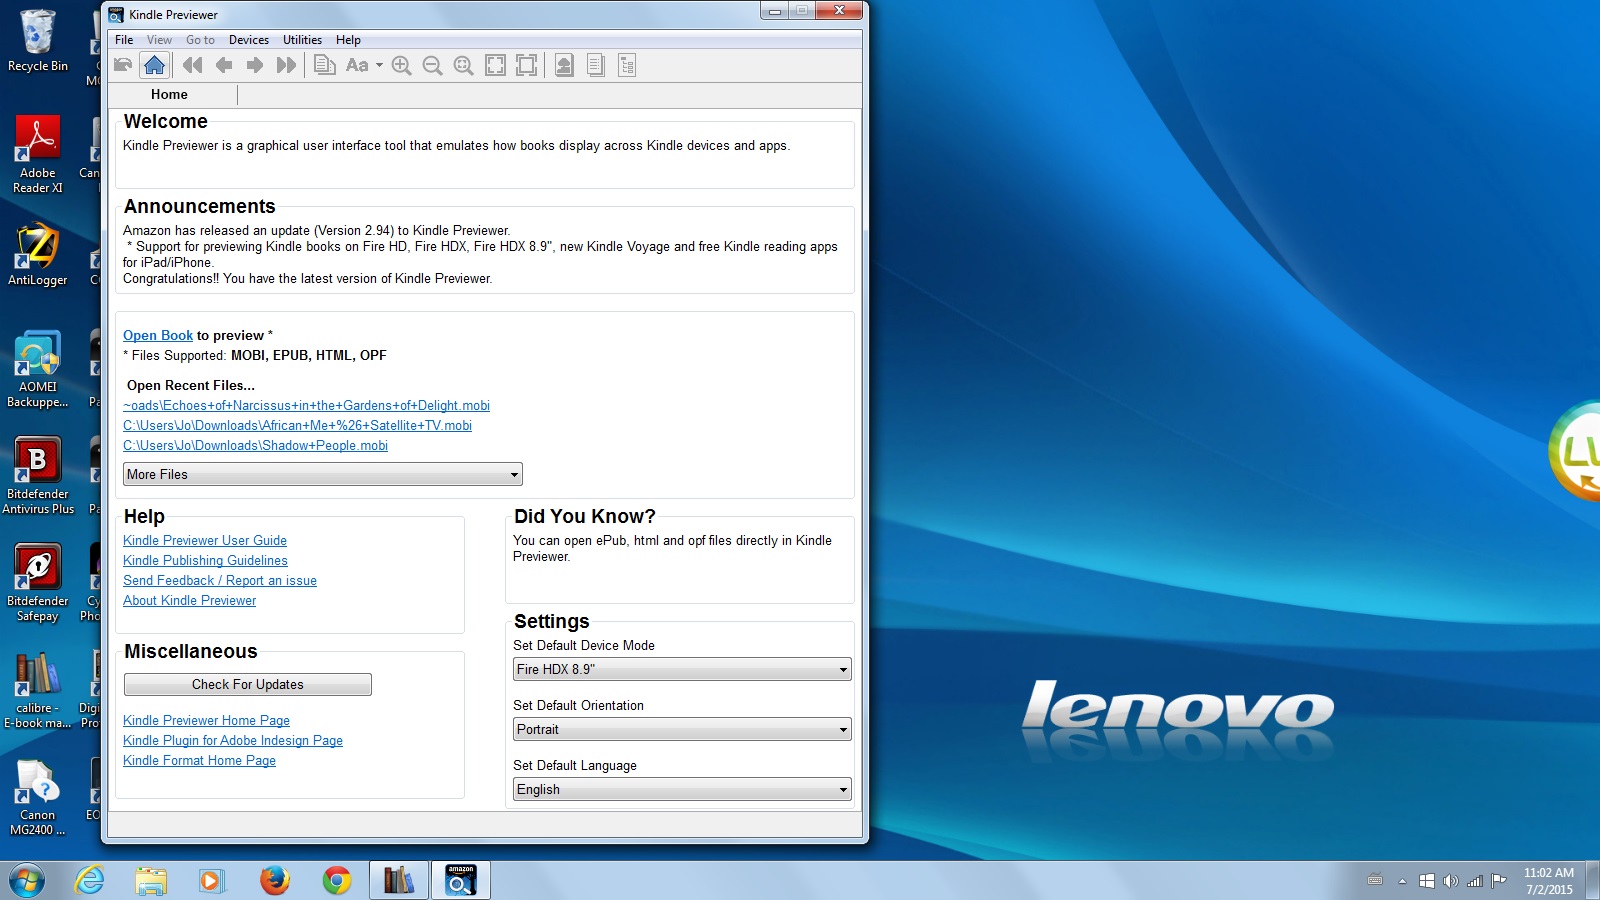
Task: Open recent file Shadow+People.mobi
Action: click(255, 446)
